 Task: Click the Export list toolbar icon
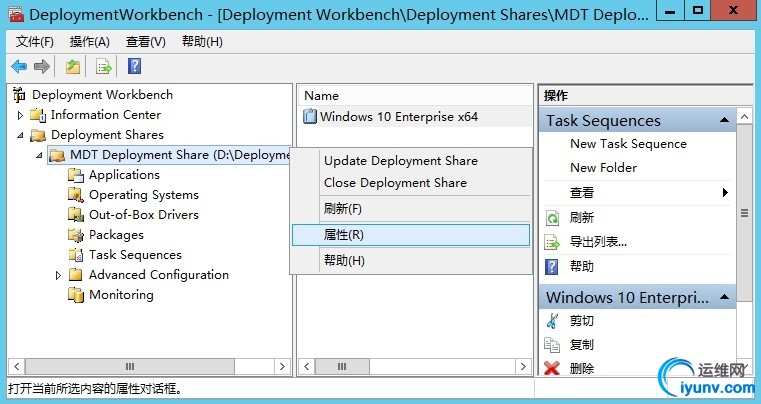coord(103,67)
